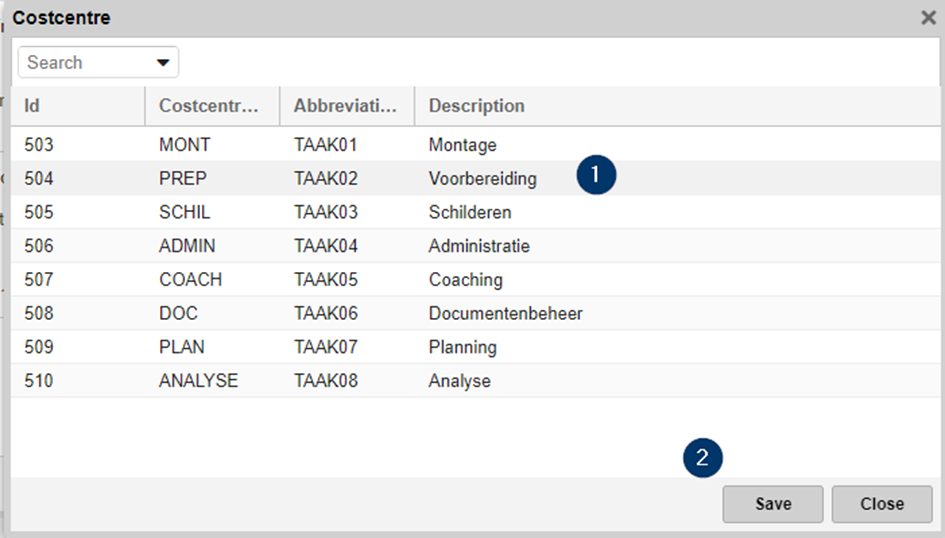This screenshot has height=538, width=945.
Task: Open the Search dropdown arrow
Action: tap(163, 63)
